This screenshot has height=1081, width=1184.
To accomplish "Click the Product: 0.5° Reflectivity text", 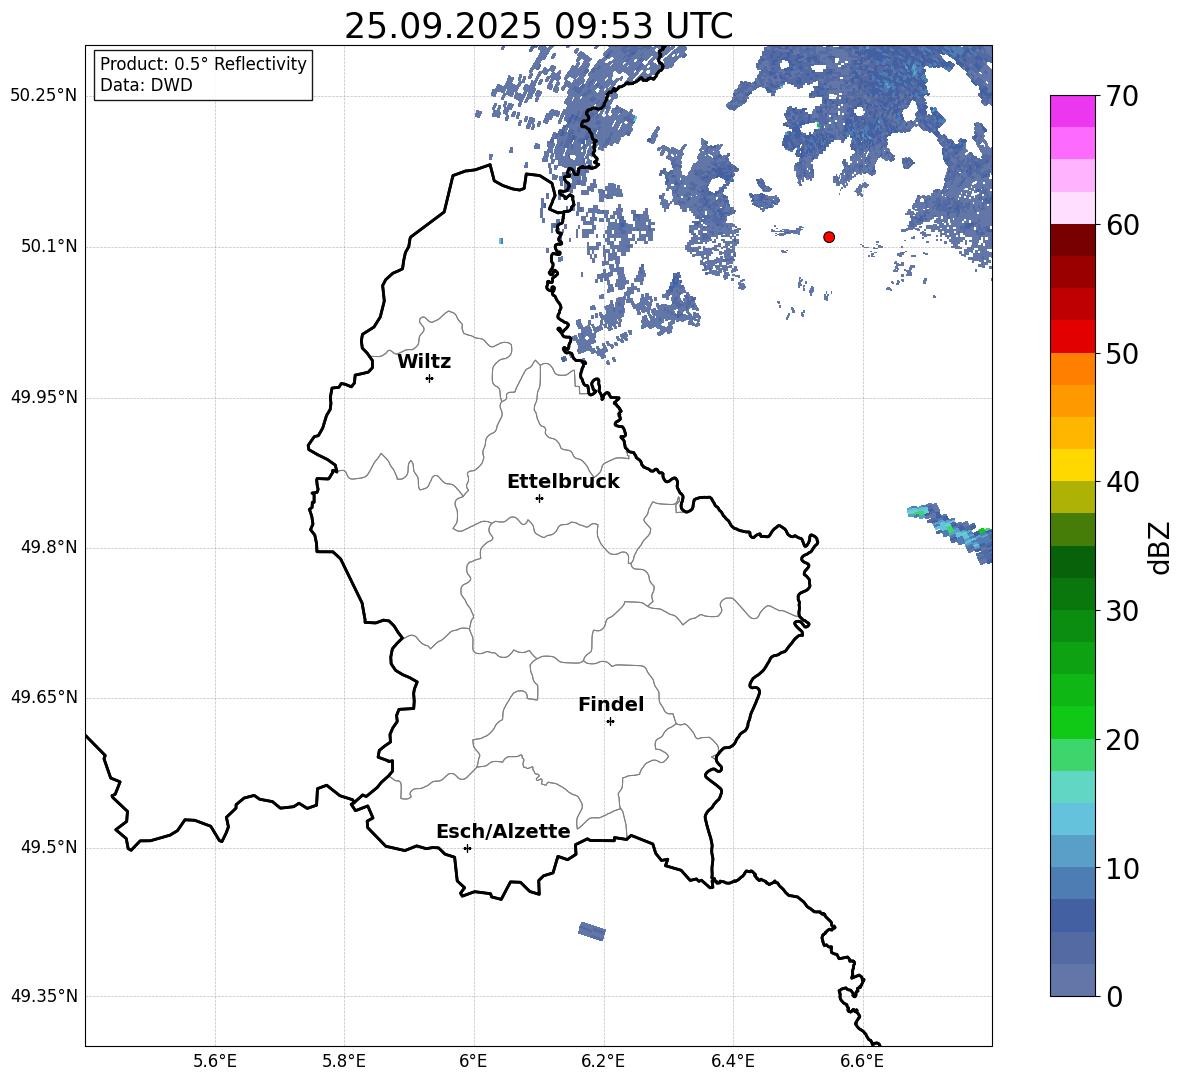I will (x=203, y=63).
